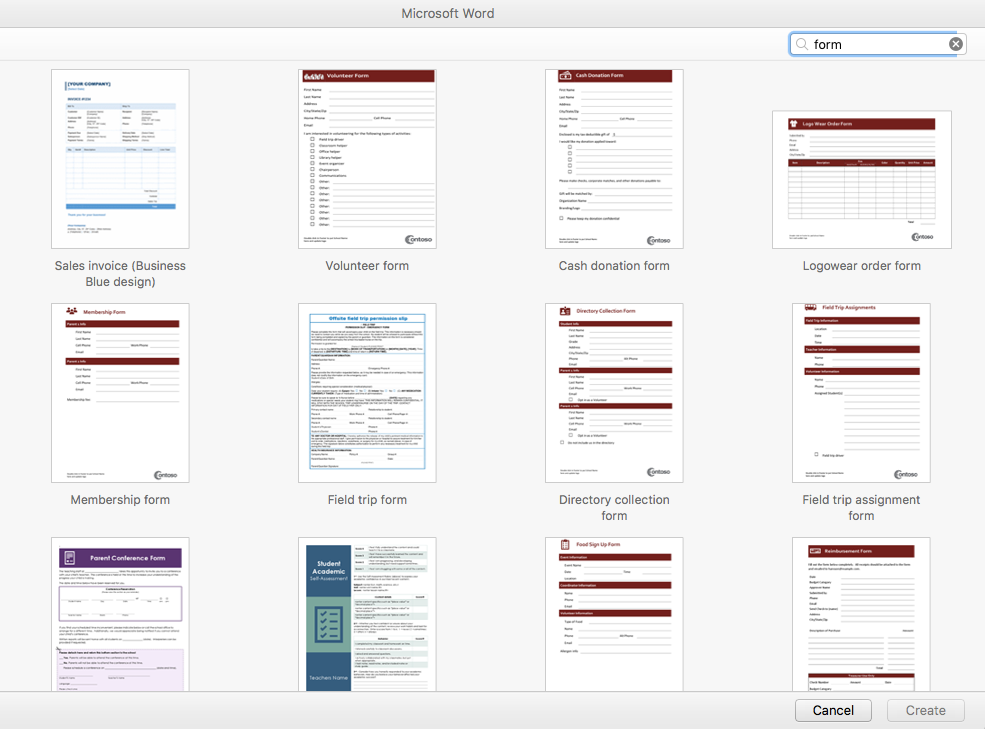
Task: Click the magnifying glass search icon
Action: [802, 44]
